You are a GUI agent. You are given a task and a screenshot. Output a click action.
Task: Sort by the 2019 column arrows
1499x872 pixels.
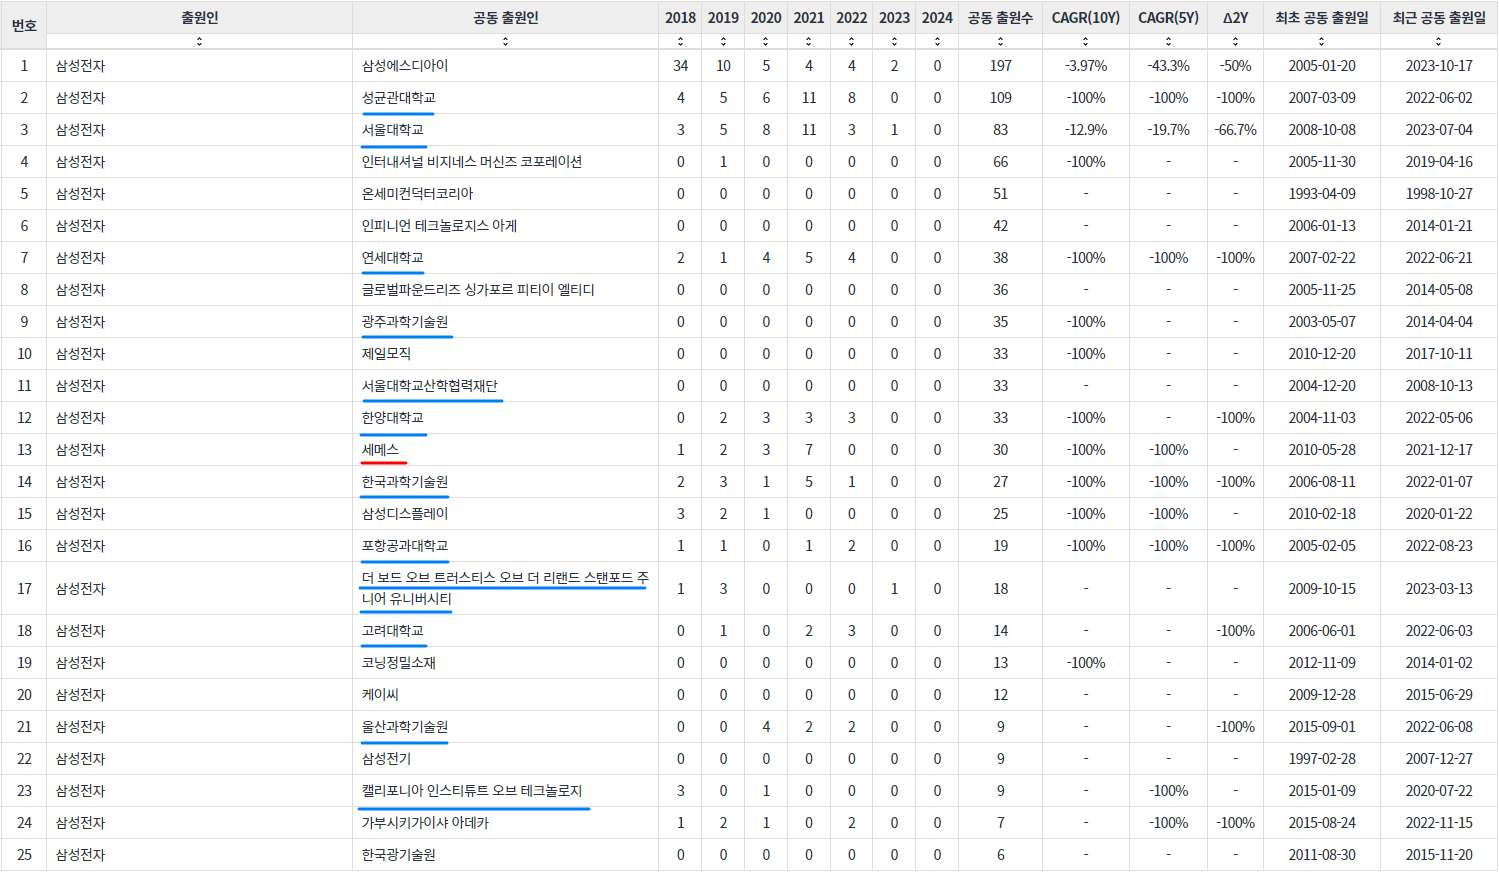pyautogui.click(x=723, y=42)
